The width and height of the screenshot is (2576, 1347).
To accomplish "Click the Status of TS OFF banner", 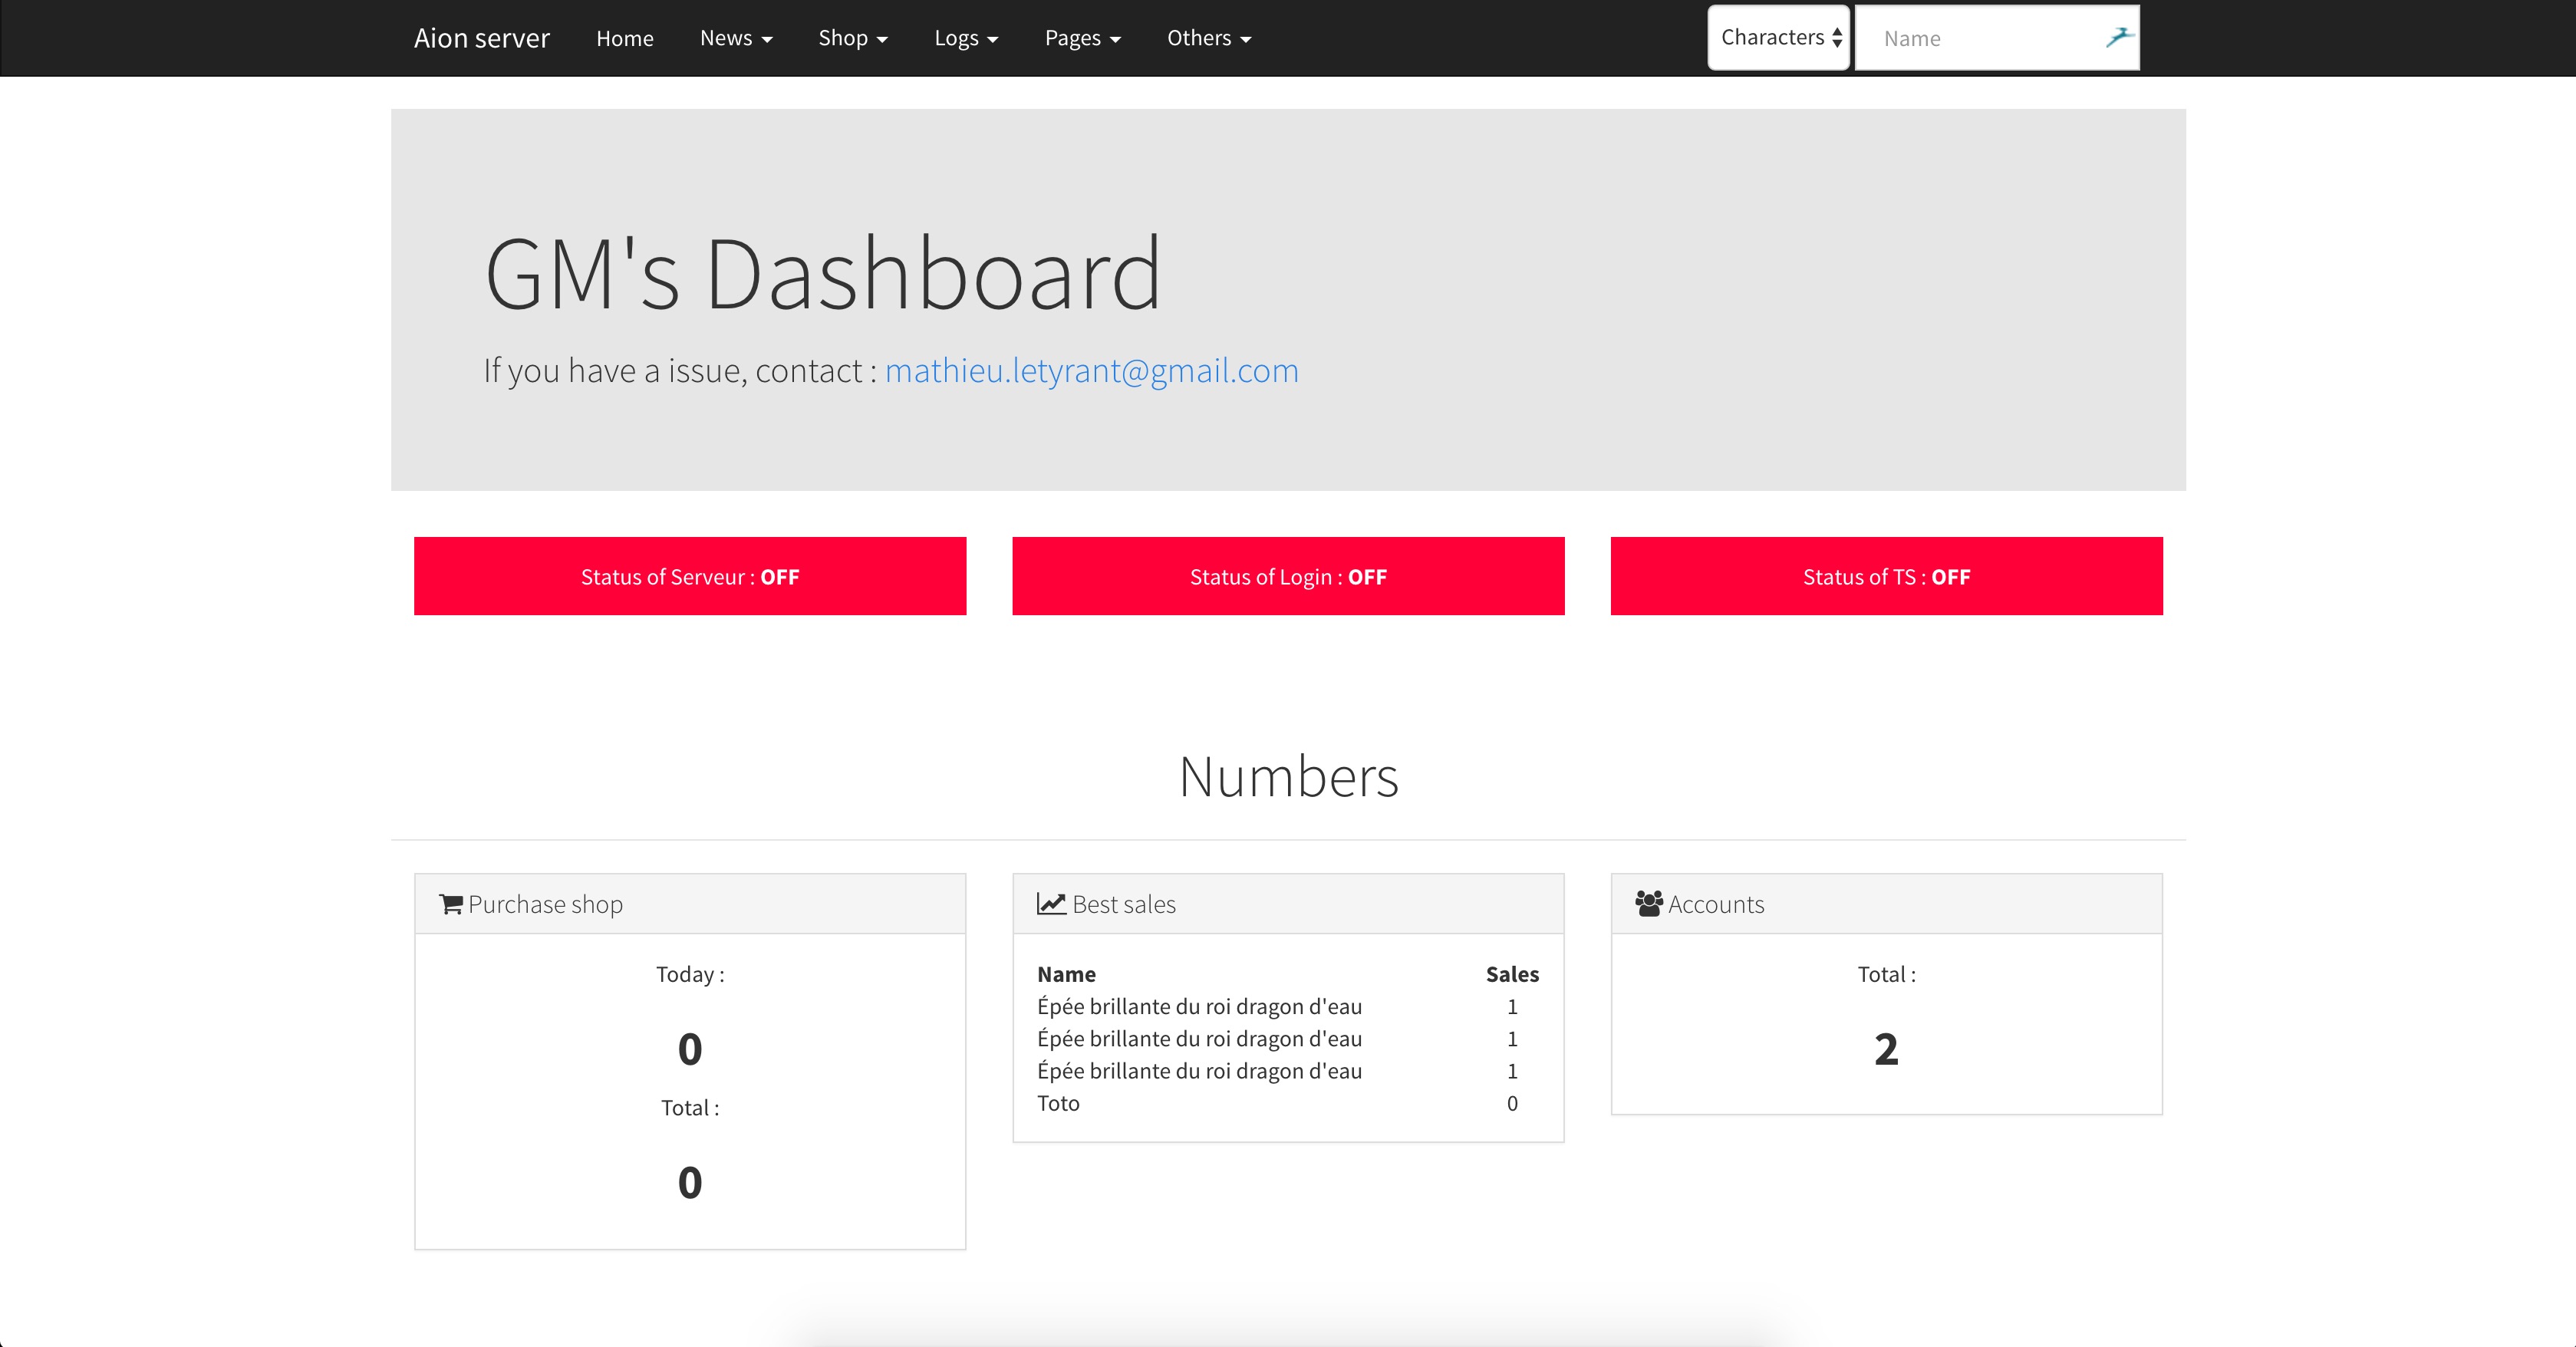I will click(x=1886, y=576).
